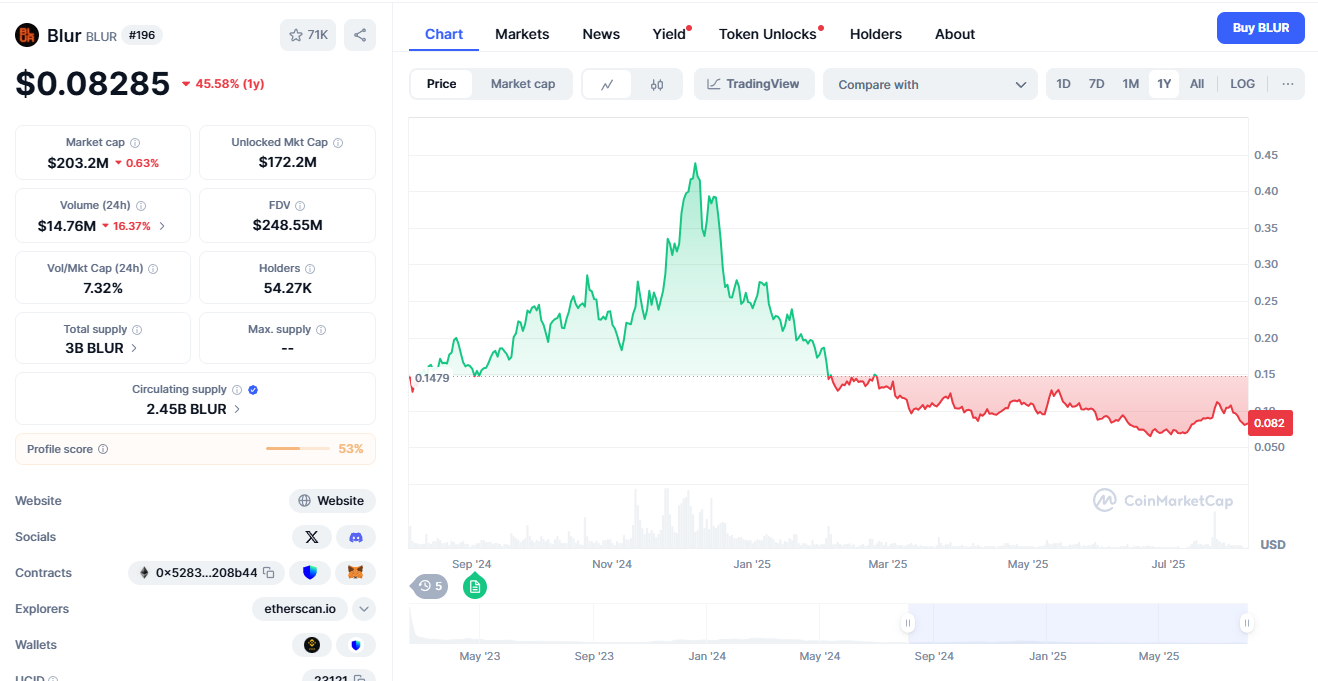The image size is (1318, 681).
Task: Expand Volume (24h) details chevron
Action: 162,226
